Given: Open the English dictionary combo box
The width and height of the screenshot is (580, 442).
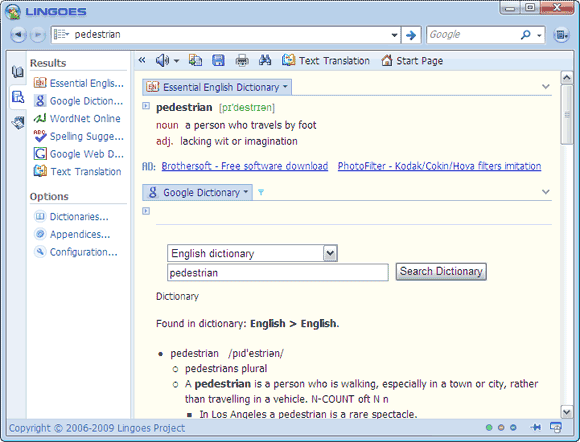Looking at the screenshot, I should (x=252, y=253).
